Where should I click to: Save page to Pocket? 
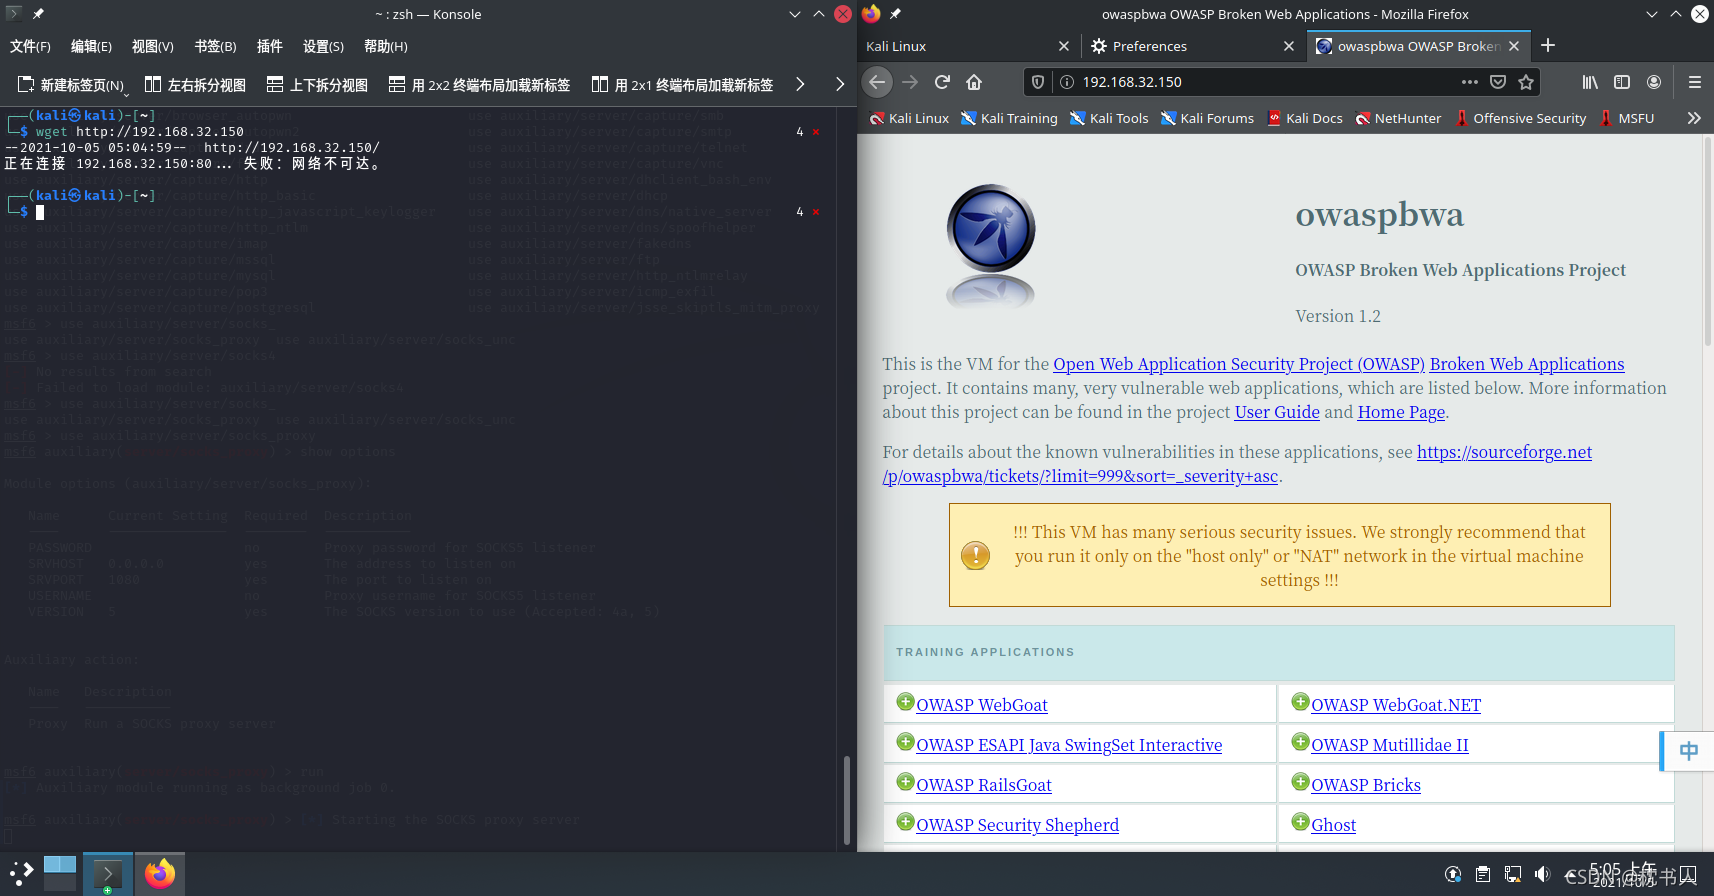coord(1498,82)
